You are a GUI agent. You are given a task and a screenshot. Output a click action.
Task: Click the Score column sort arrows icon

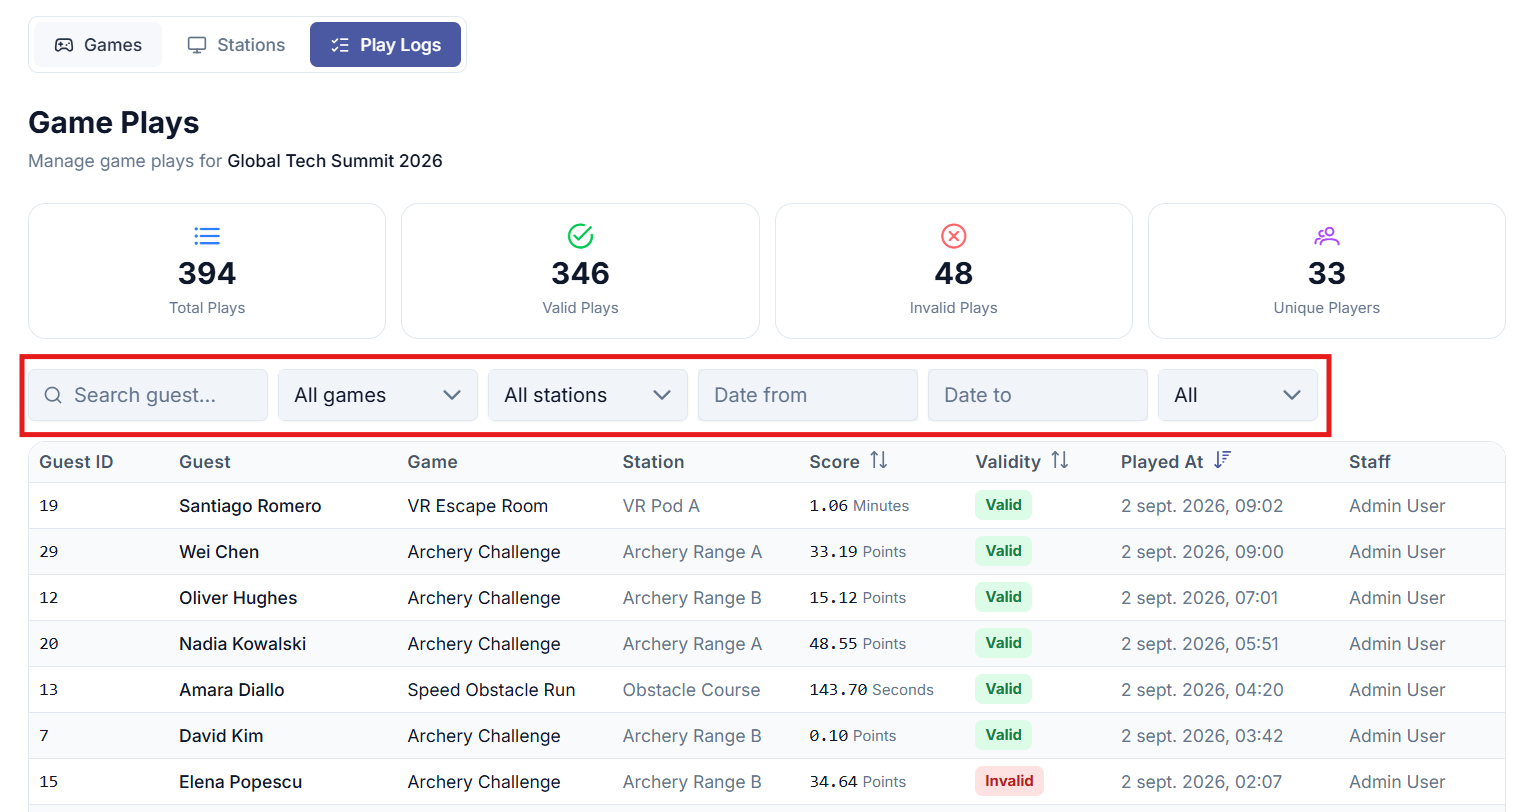(x=878, y=460)
